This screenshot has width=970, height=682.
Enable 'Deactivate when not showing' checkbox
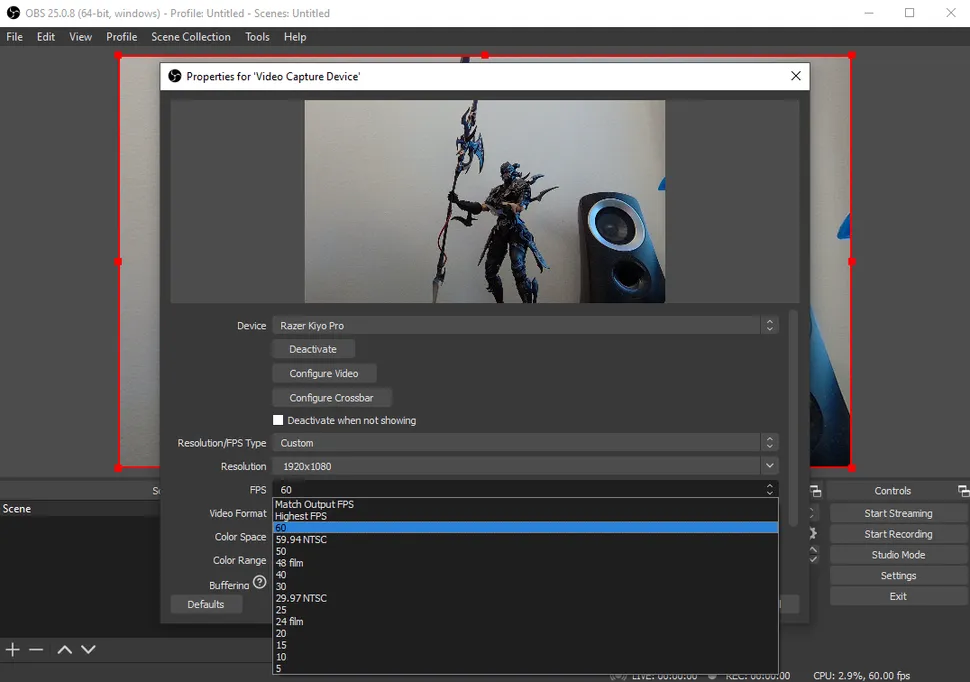pyautogui.click(x=279, y=421)
